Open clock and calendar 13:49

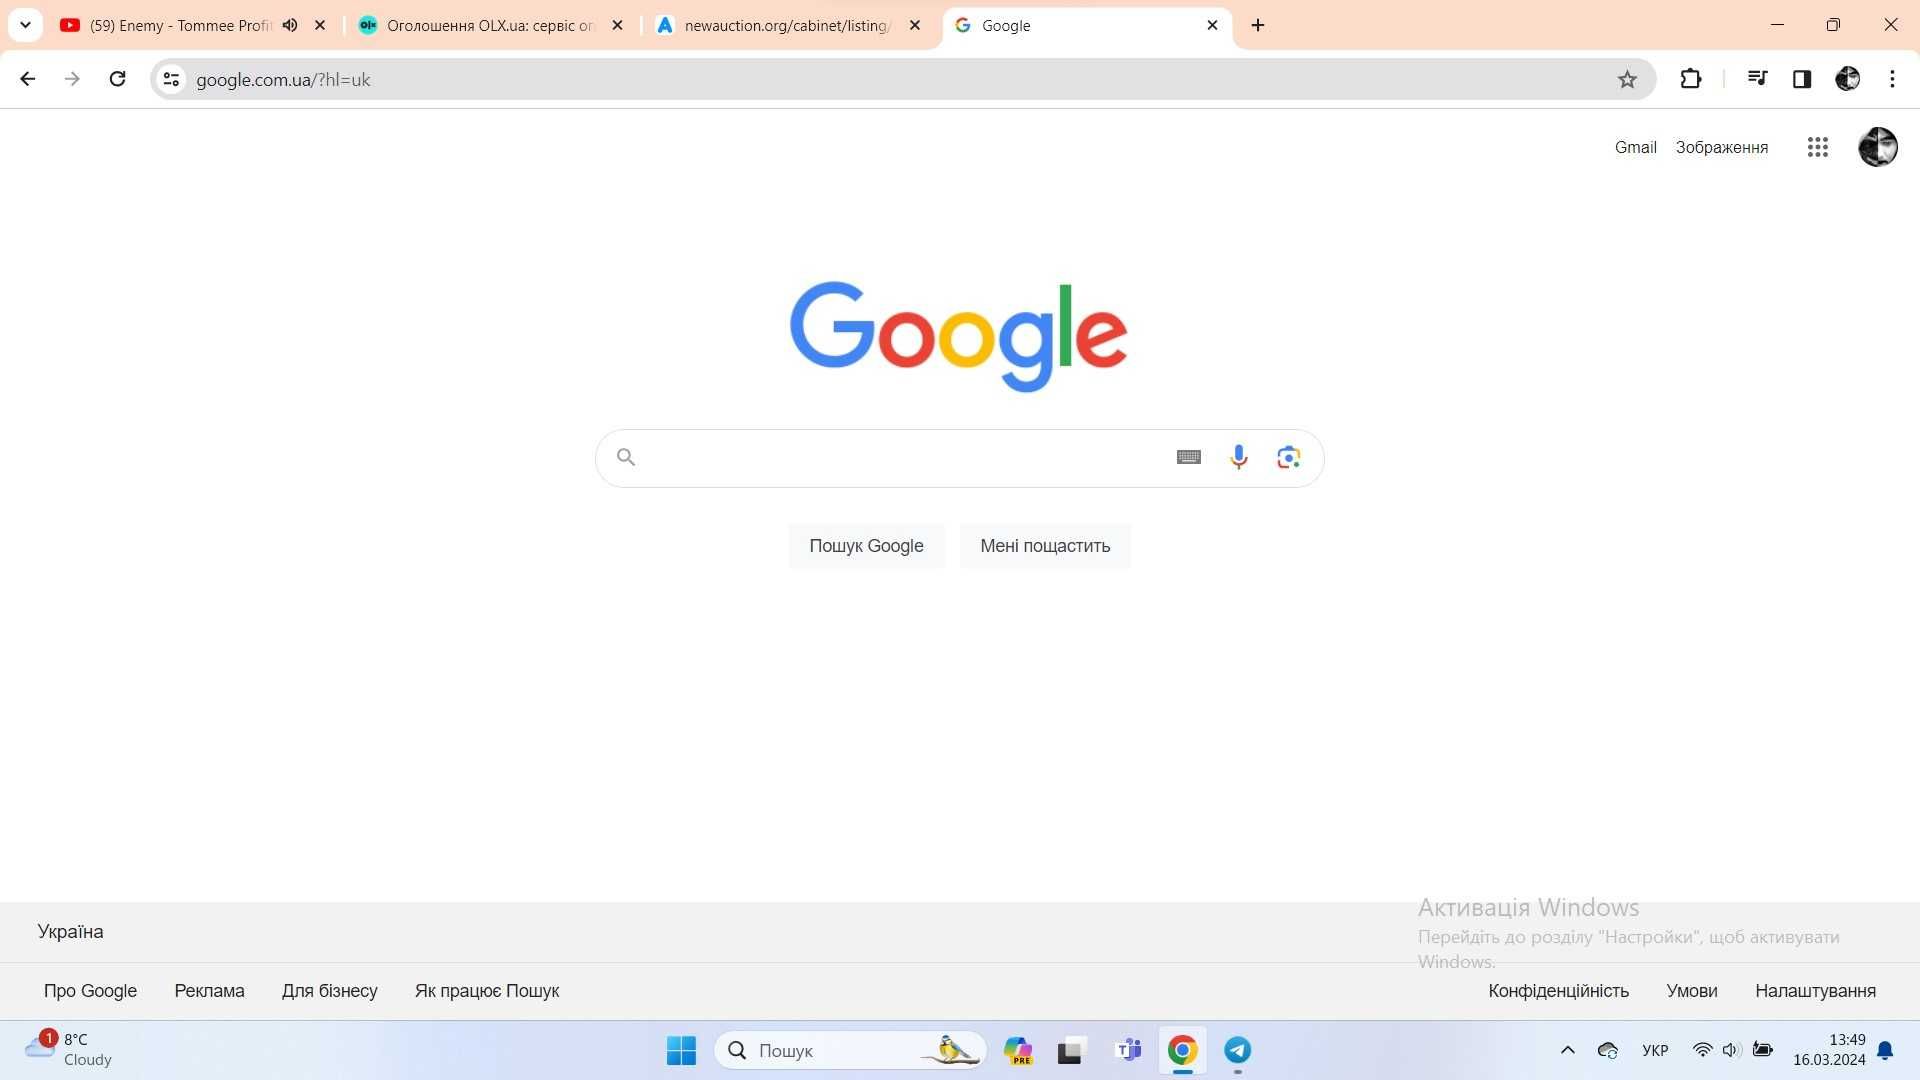[1829, 1050]
